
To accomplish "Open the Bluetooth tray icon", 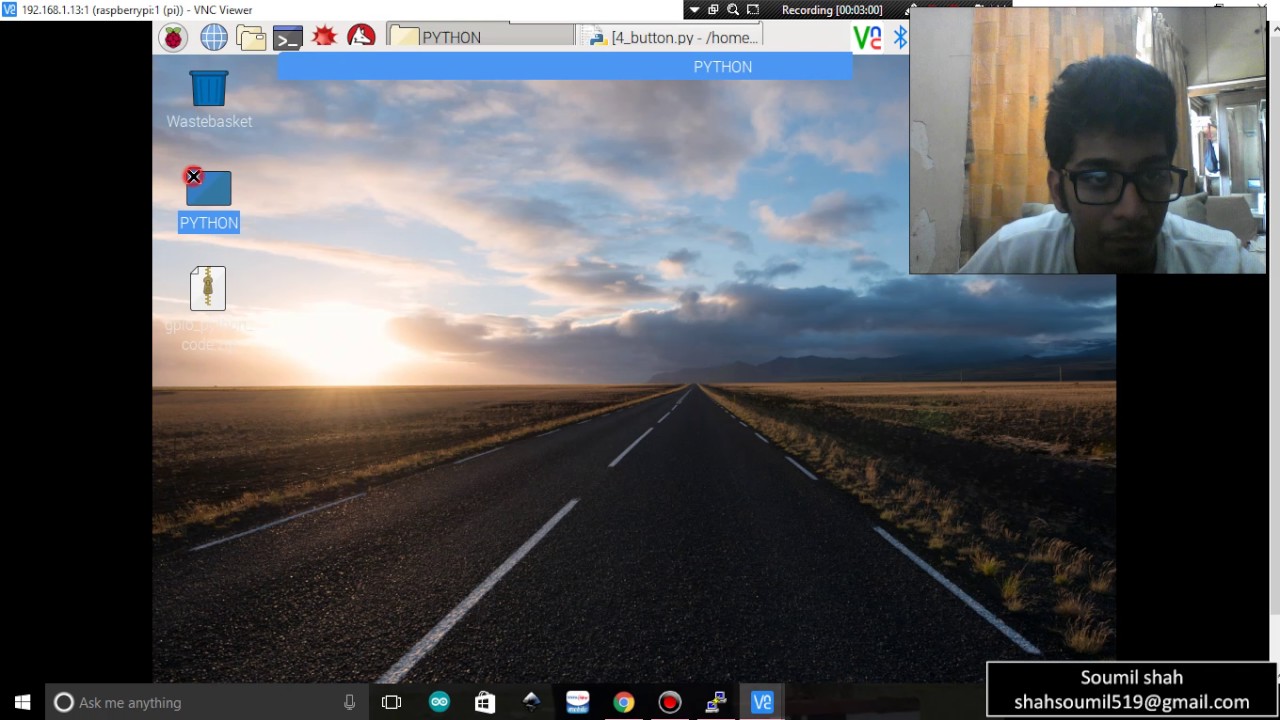I will click(x=900, y=38).
